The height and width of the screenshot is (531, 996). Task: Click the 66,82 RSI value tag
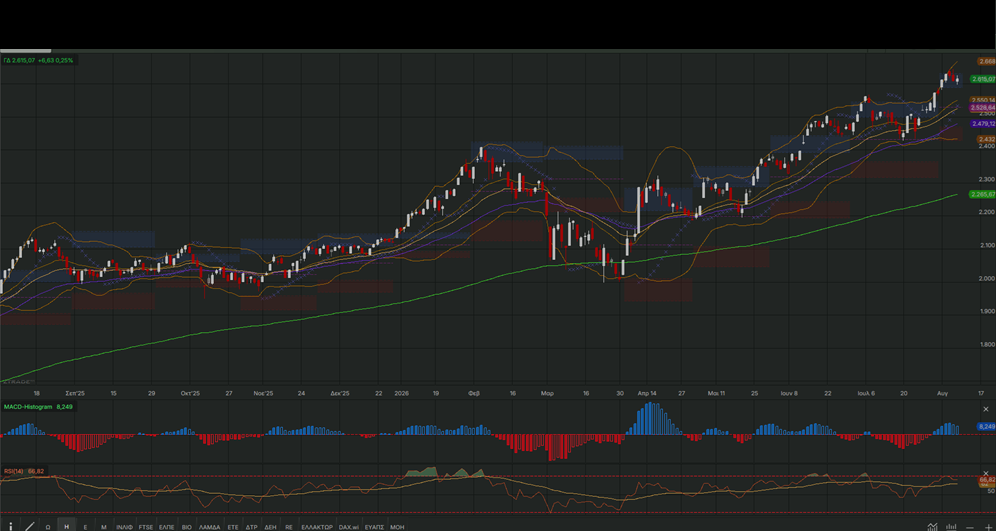987,480
